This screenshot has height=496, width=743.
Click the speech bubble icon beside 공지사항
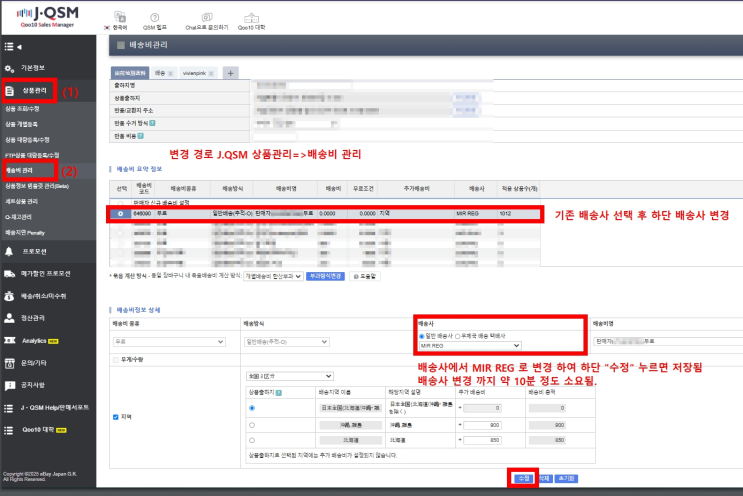click(x=9, y=386)
